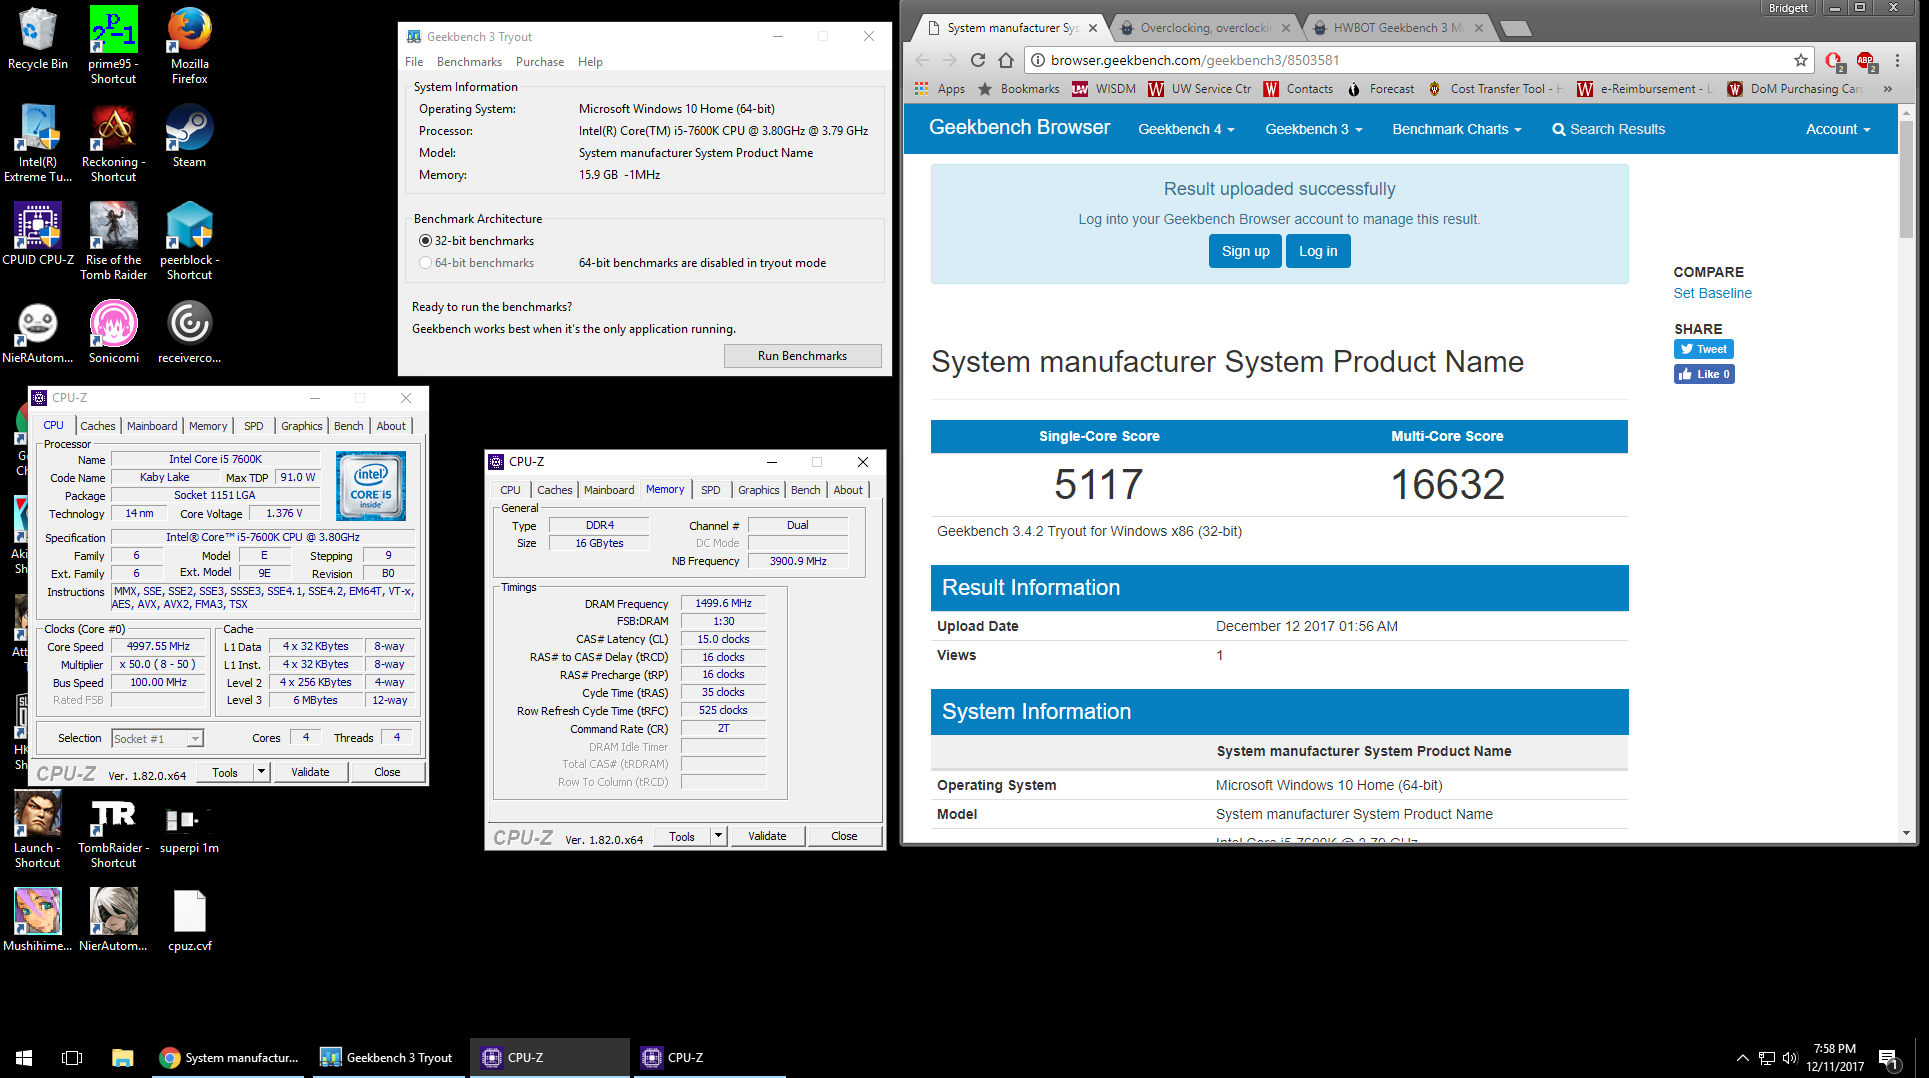Open the CPUID CPU-Z desktop icon
The width and height of the screenshot is (1929, 1078).
tap(37, 234)
